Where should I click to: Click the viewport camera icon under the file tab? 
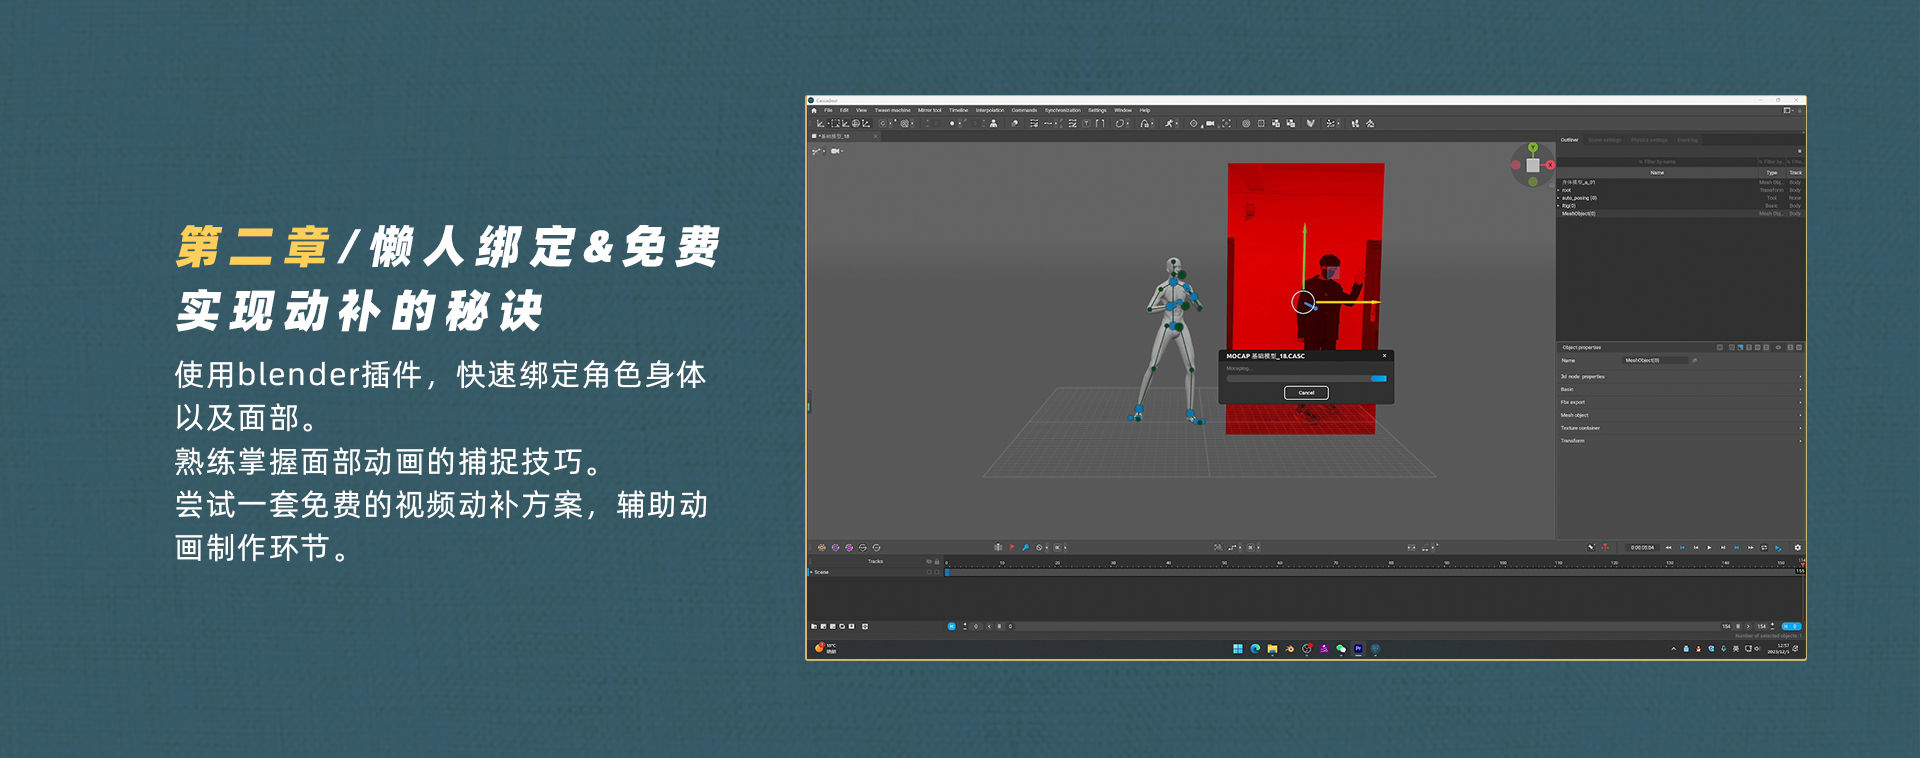835,151
